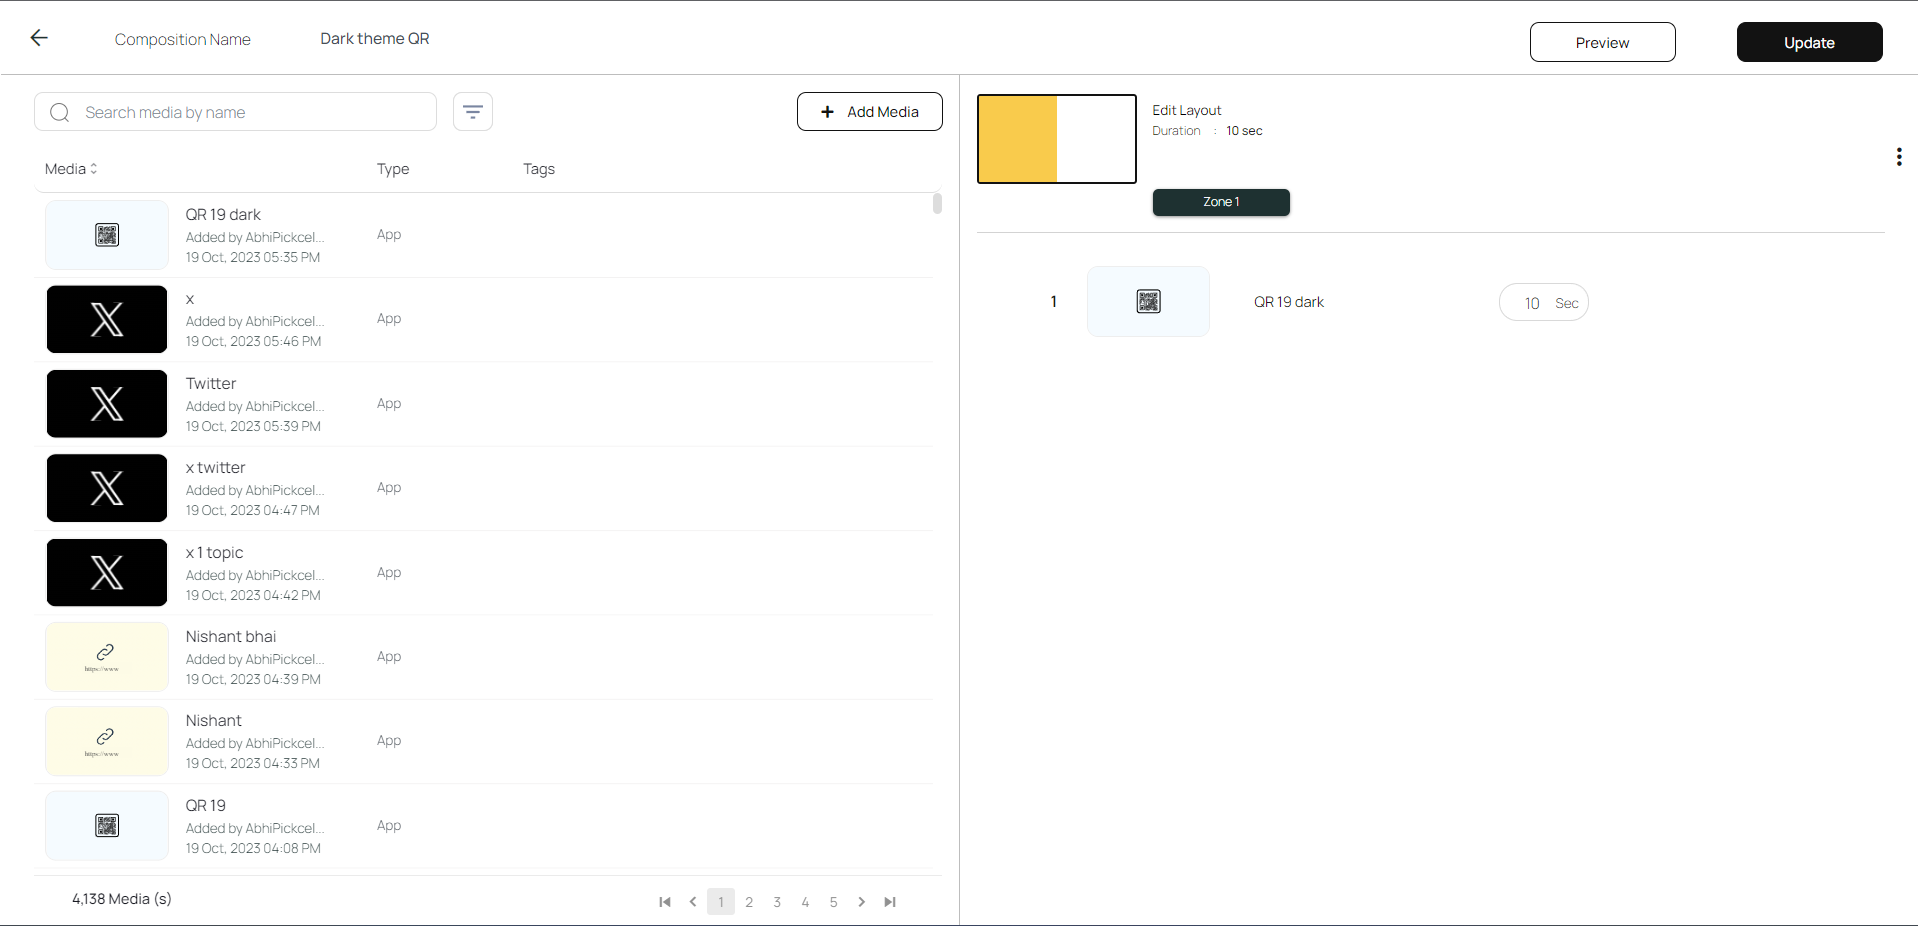
Task: Open the media filter icon
Action: tap(473, 112)
